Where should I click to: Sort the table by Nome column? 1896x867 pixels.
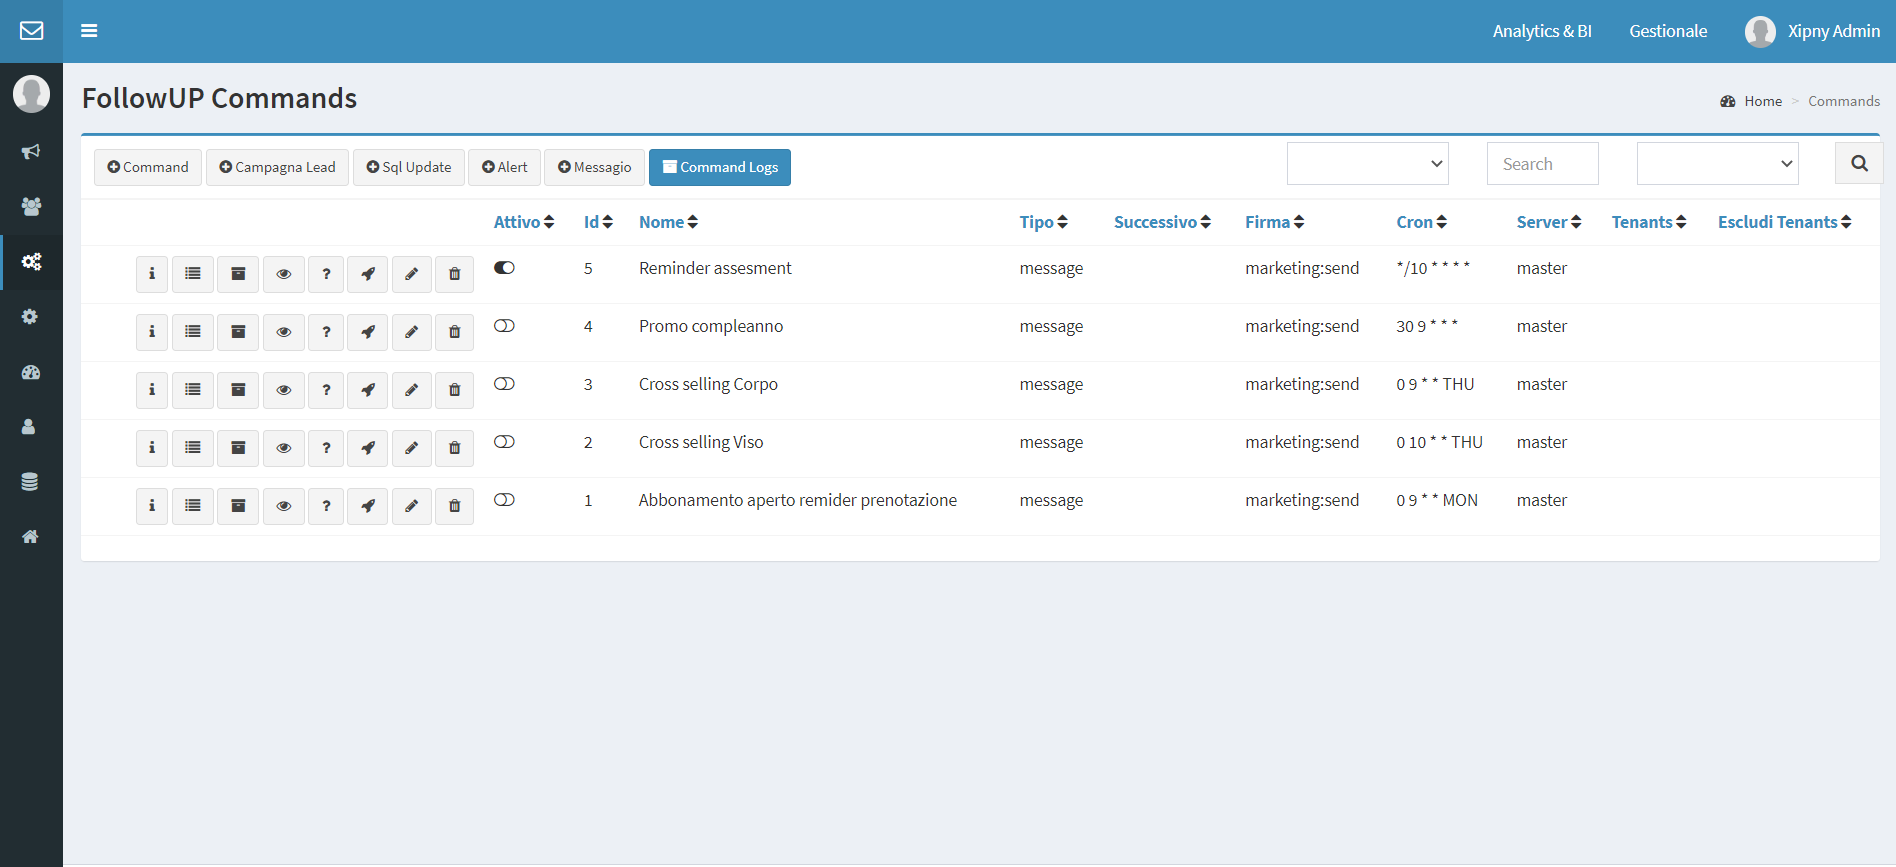click(668, 222)
